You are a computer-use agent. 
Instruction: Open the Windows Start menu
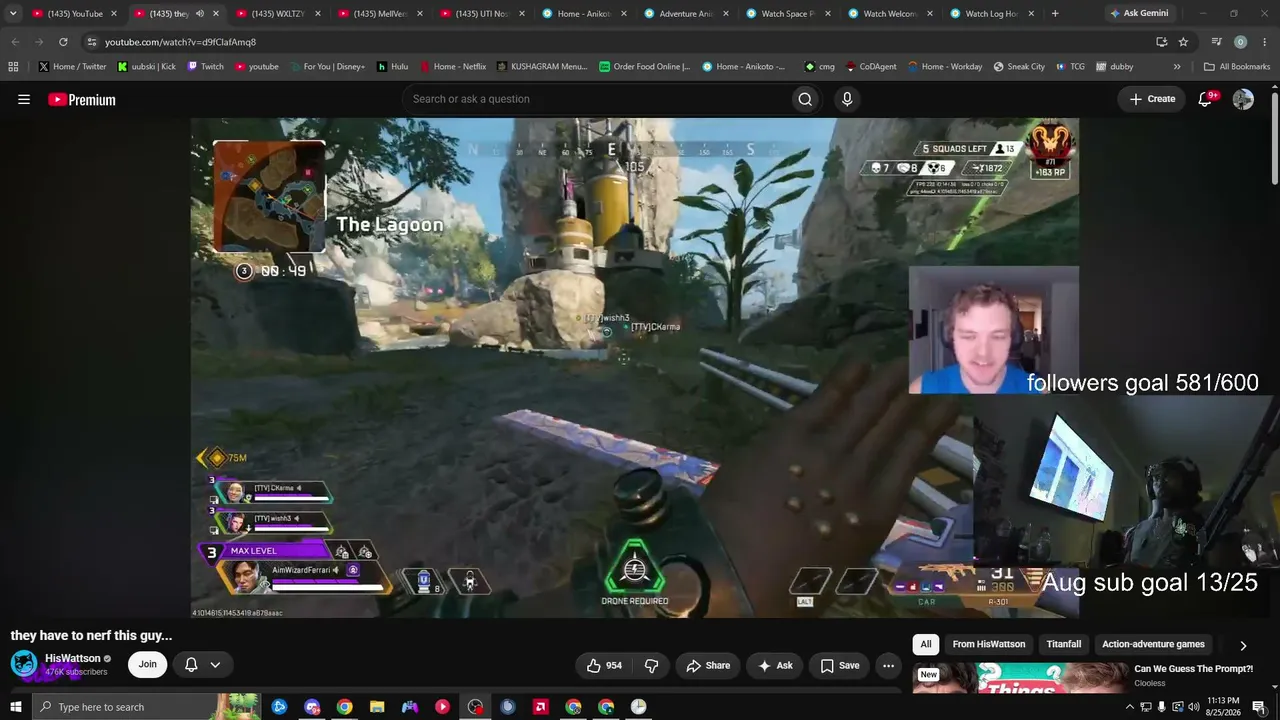(16, 707)
